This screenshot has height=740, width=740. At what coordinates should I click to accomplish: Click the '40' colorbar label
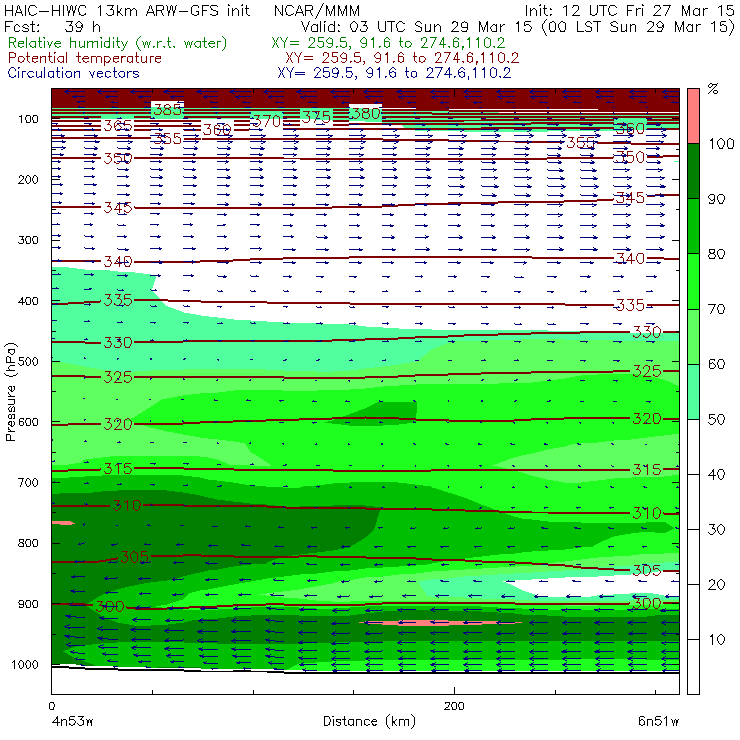[716, 474]
